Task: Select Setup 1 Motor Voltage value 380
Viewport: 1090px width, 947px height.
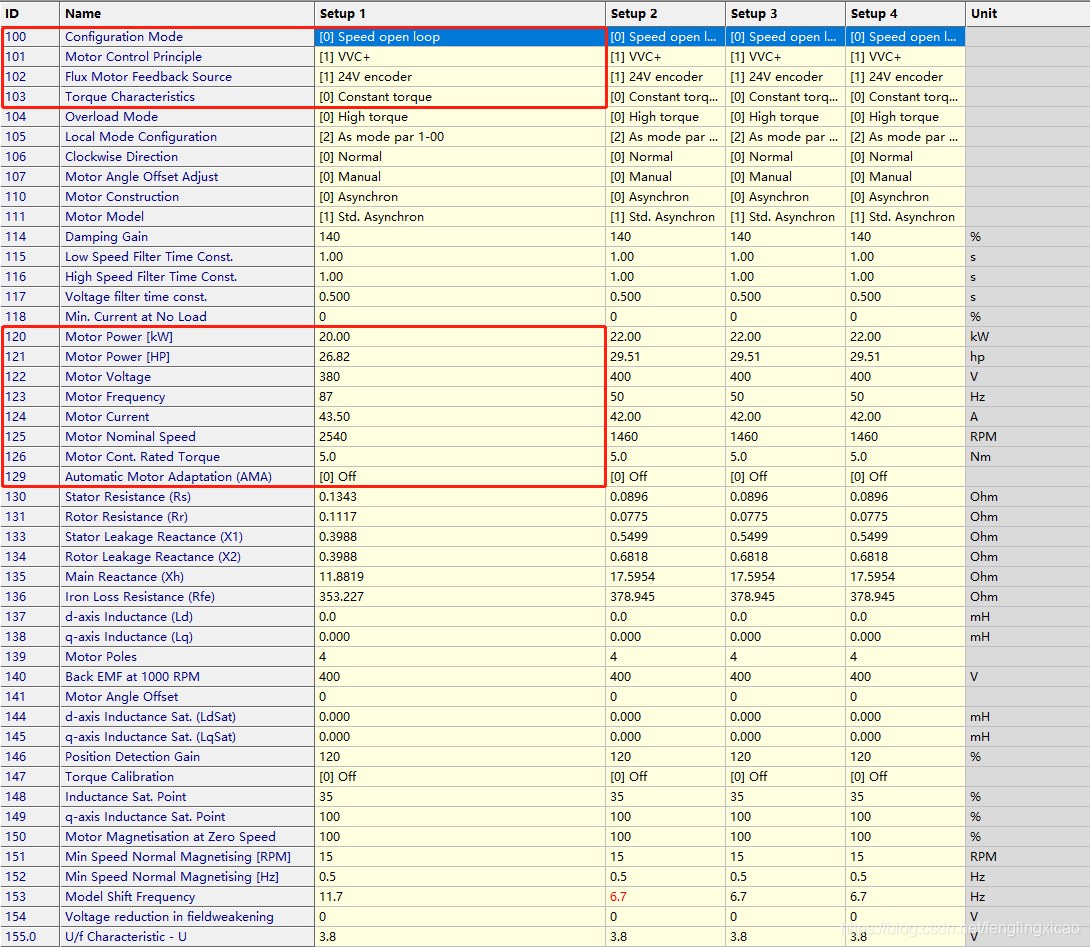Action: (459, 377)
